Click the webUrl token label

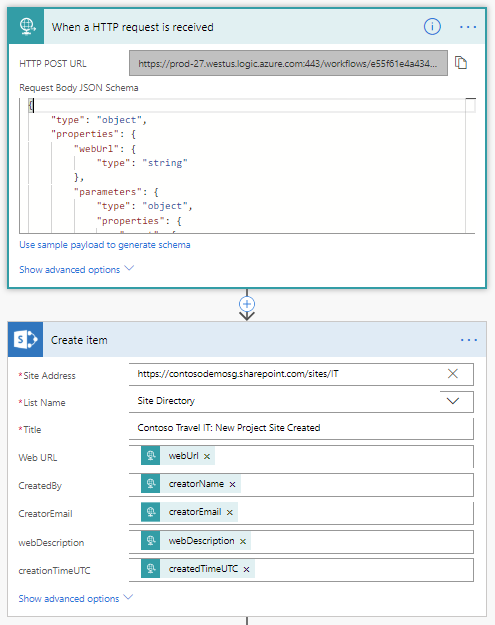(183, 456)
